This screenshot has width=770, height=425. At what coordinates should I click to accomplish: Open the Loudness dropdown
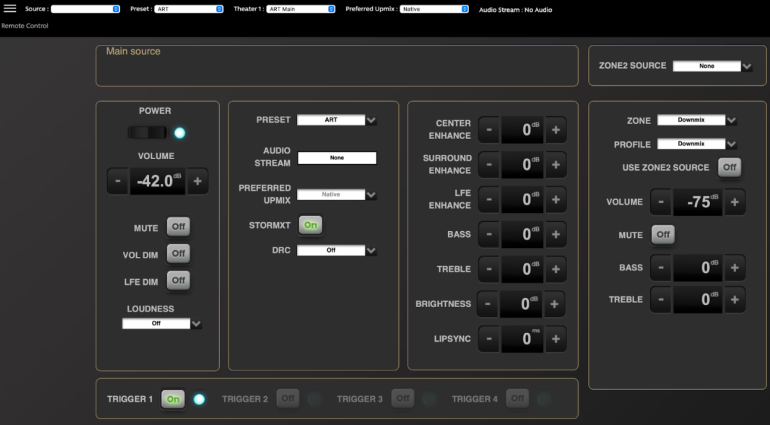tap(162, 323)
